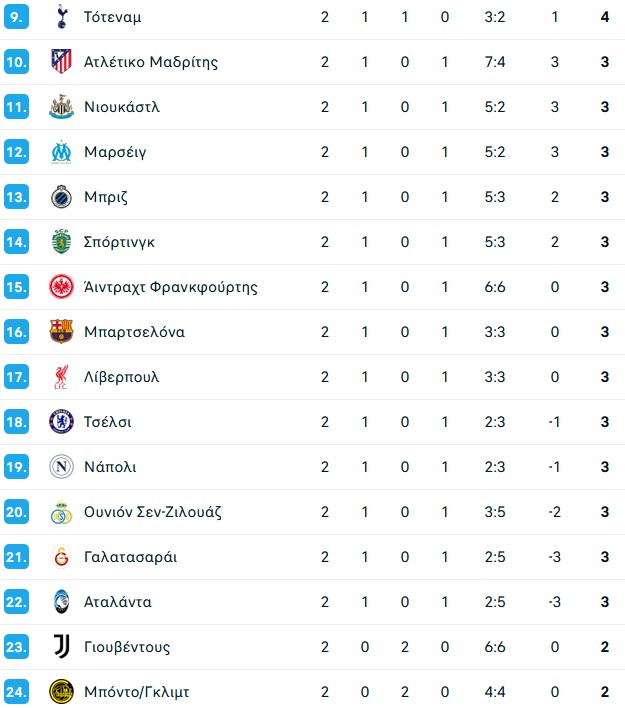Click the Club Brugge crest icon
Image resolution: width=625 pixels, height=708 pixels.
[x=62, y=197]
